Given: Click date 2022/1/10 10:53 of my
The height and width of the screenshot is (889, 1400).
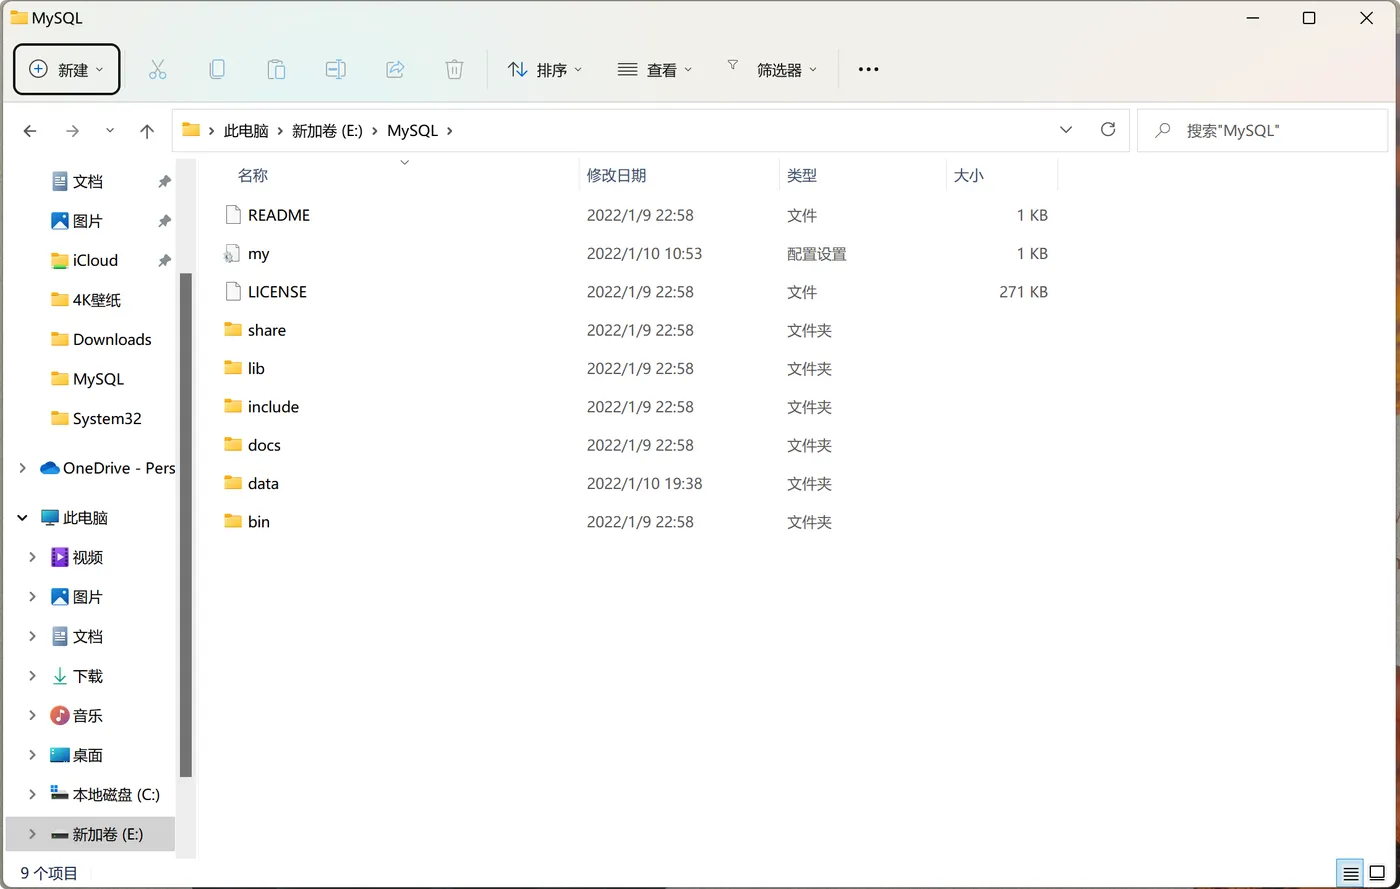Looking at the screenshot, I should 644,254.
